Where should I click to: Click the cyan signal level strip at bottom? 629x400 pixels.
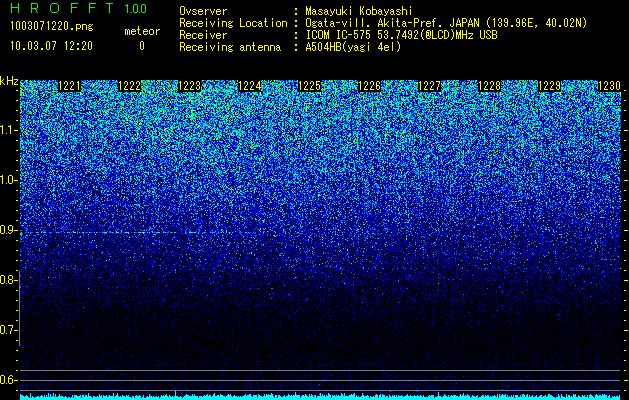(x=320, y=397)
